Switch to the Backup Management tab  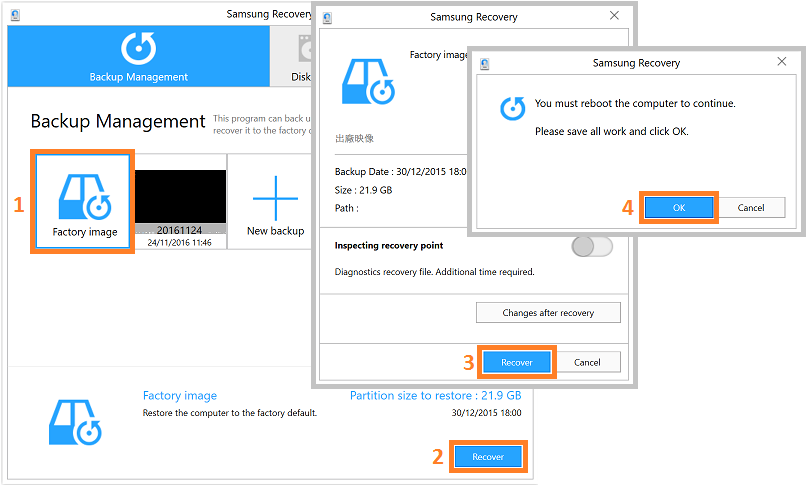(138, 56)
